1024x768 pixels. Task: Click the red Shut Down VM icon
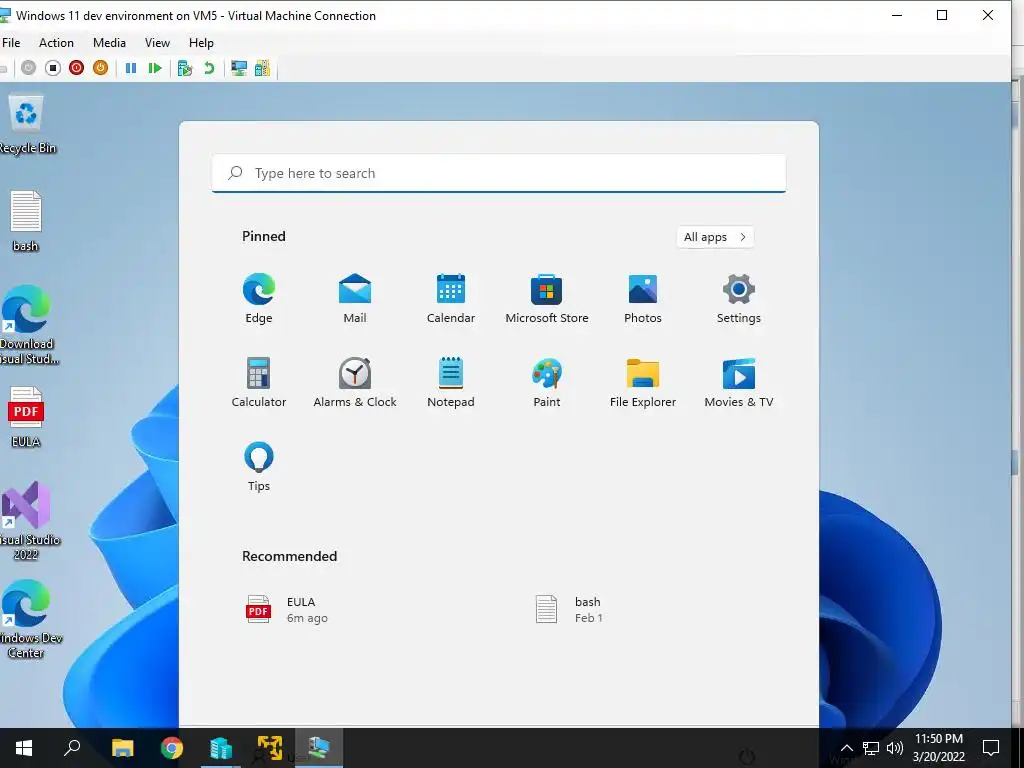coord(76,68)
